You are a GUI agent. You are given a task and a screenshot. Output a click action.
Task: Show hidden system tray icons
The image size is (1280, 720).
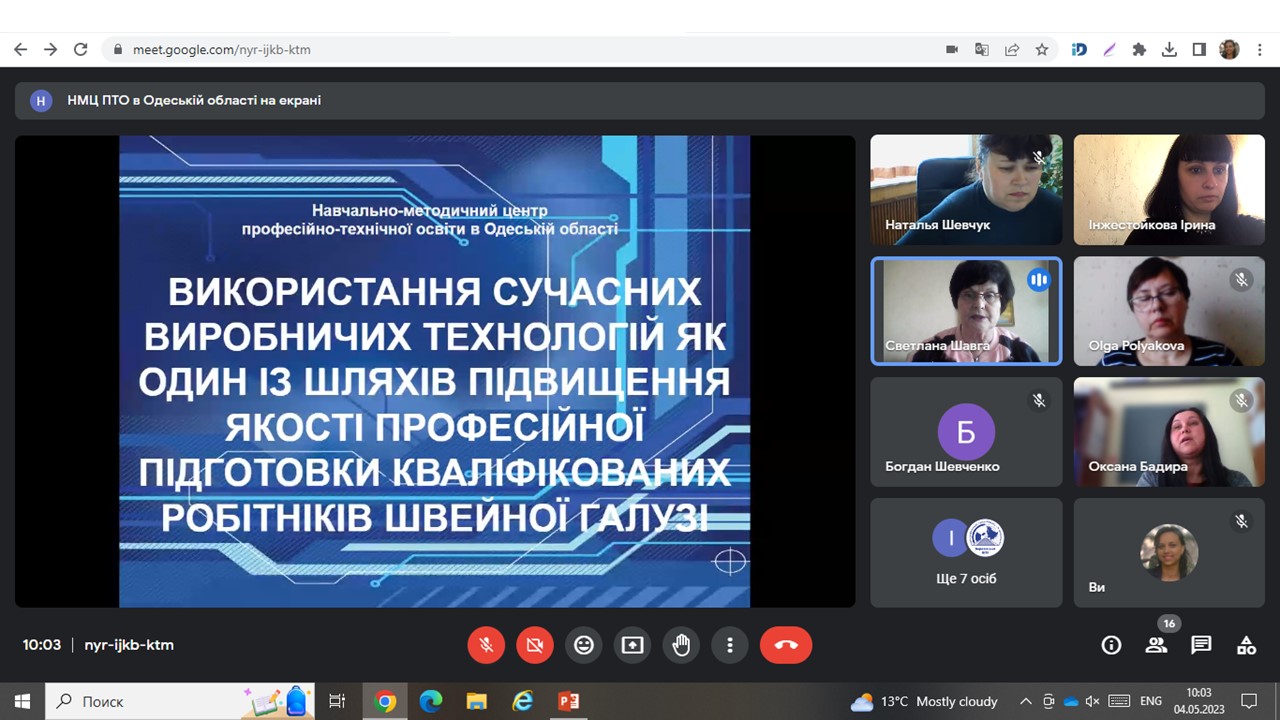[1025, 701]
